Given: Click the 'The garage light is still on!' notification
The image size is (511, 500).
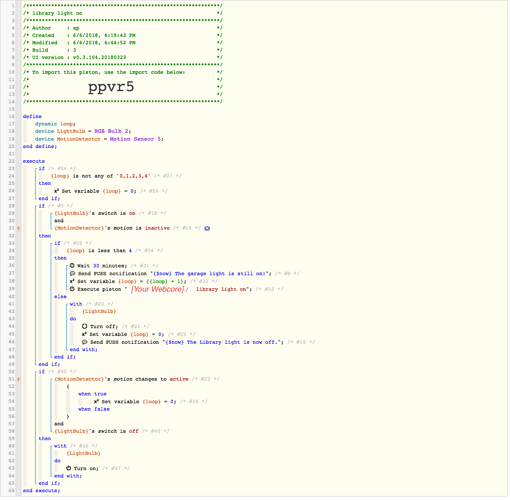Looking at the screenshot, I should [x=171, y=275].
